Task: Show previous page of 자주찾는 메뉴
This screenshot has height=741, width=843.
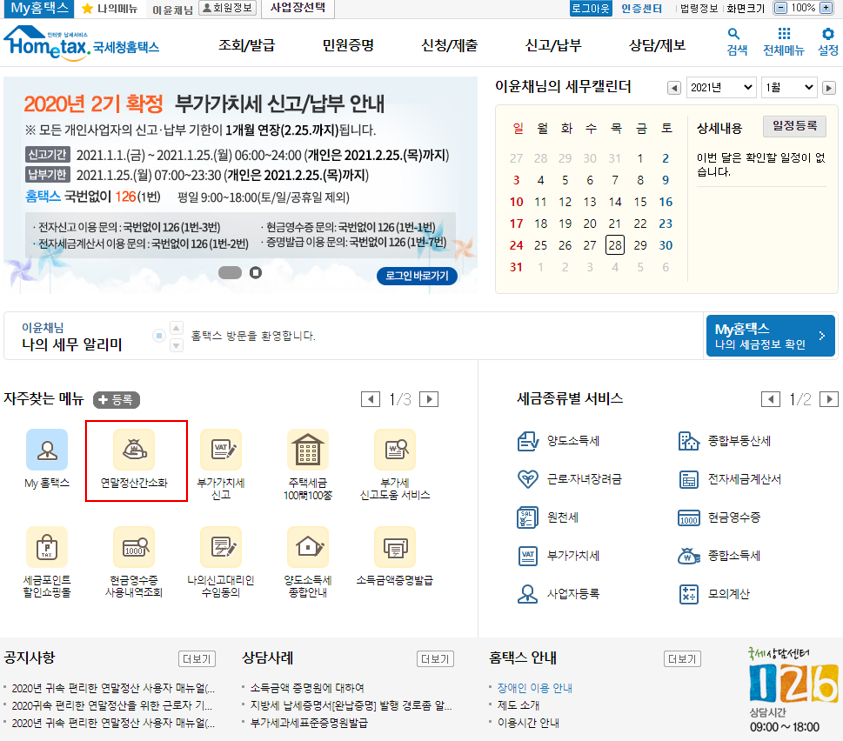Action: tap(370, 399)
